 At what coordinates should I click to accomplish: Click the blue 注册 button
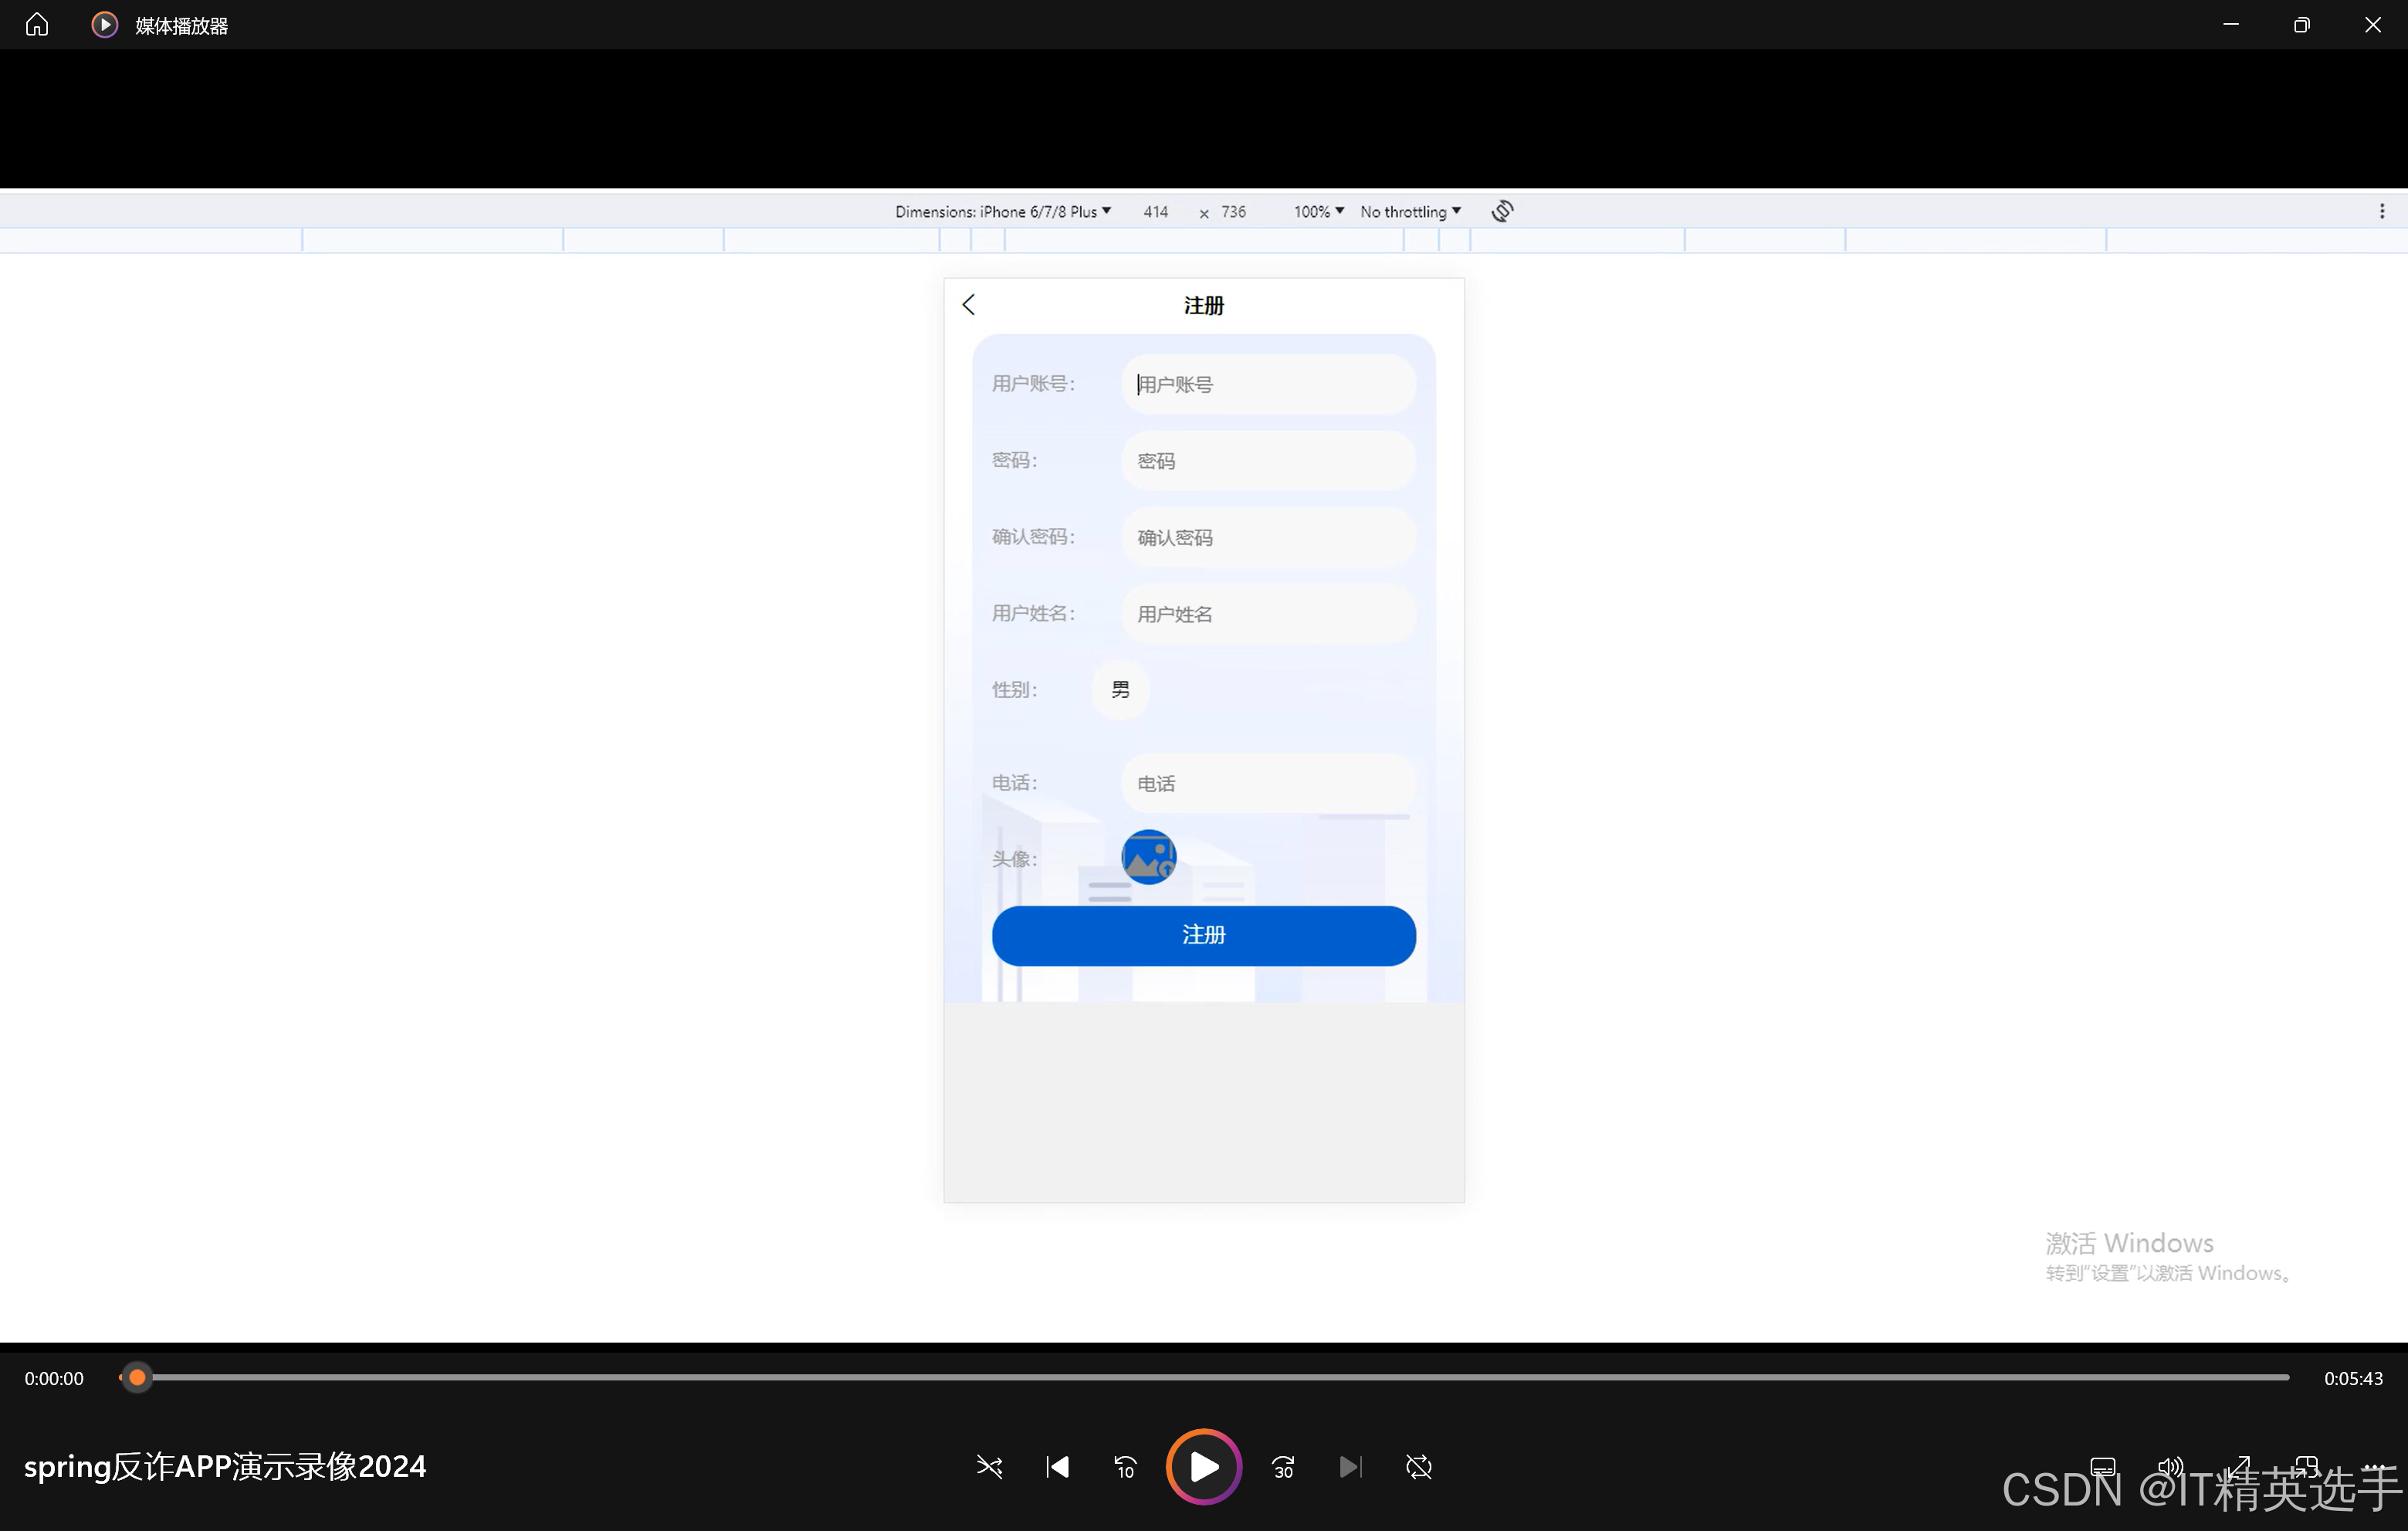1203,935
